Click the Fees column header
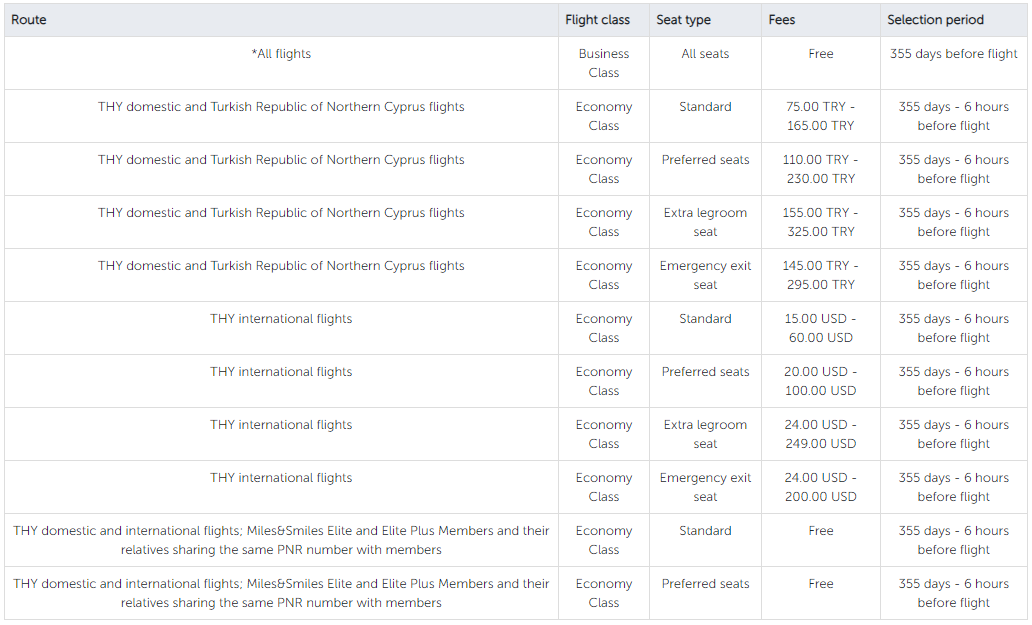Screen dimensions: 1032x625 (x=782, y=20)
